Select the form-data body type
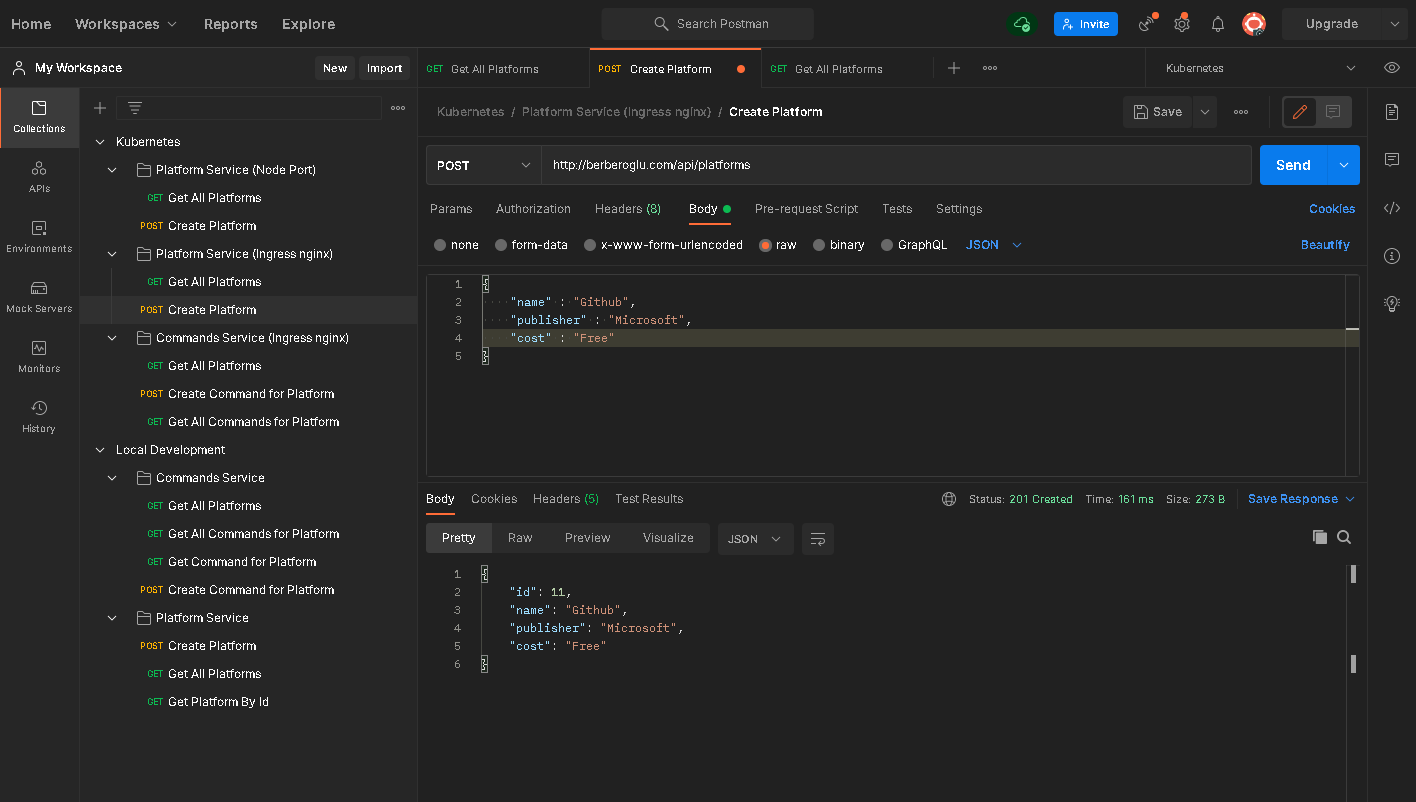1416x802 pixels. [x=501, y=245]
